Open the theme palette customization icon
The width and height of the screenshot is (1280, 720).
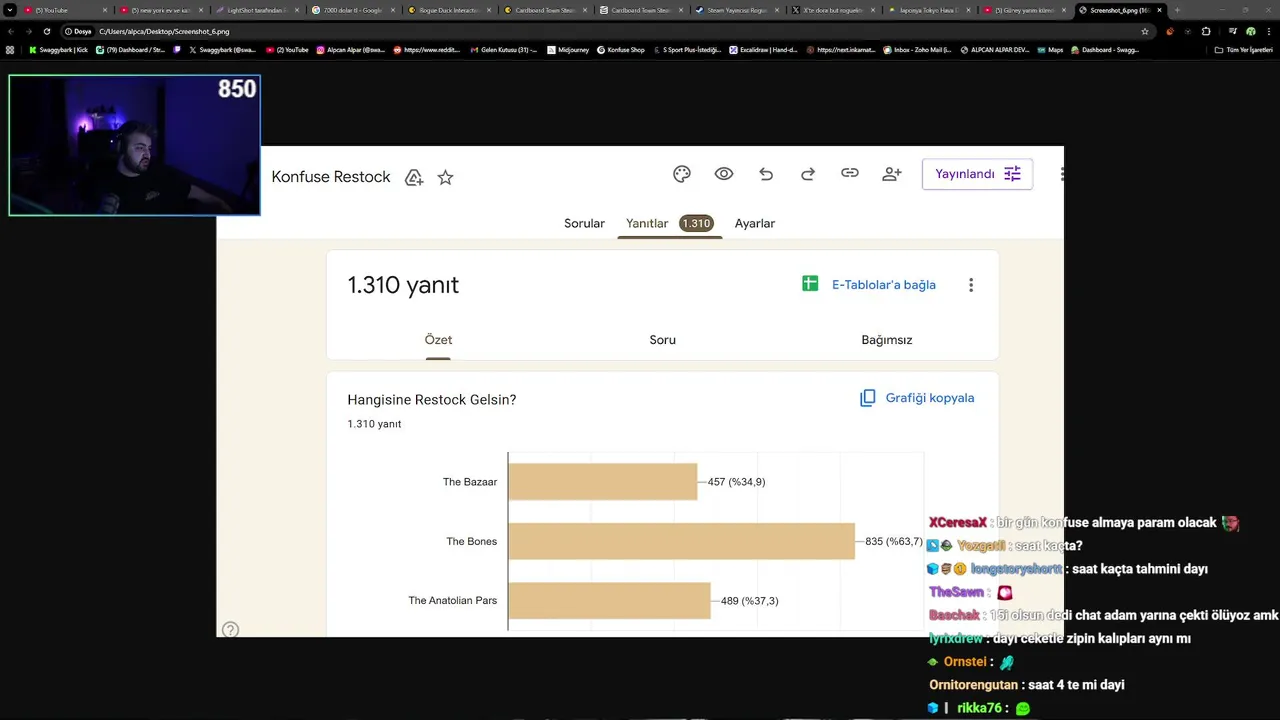pyautogui.click(x=682, y=174)
